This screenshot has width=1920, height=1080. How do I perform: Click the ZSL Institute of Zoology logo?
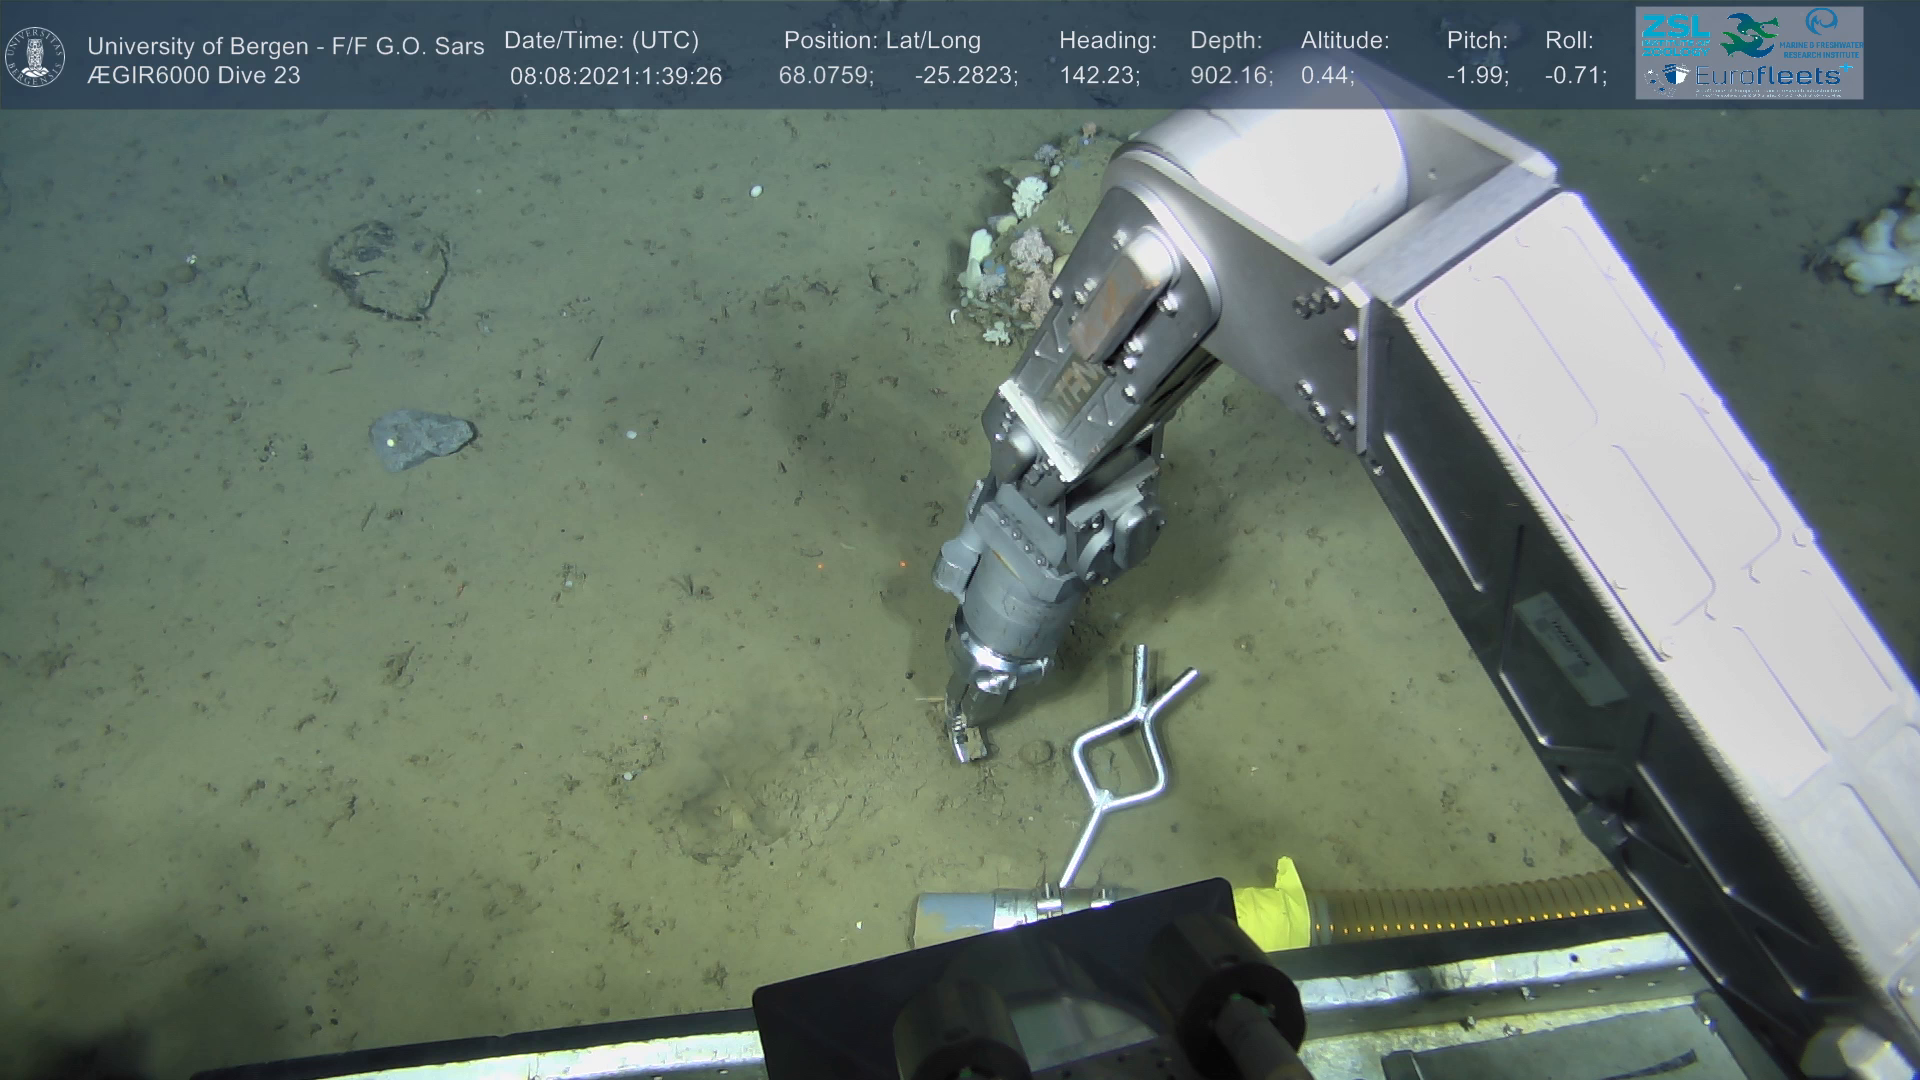click(x=1674, y=36)
